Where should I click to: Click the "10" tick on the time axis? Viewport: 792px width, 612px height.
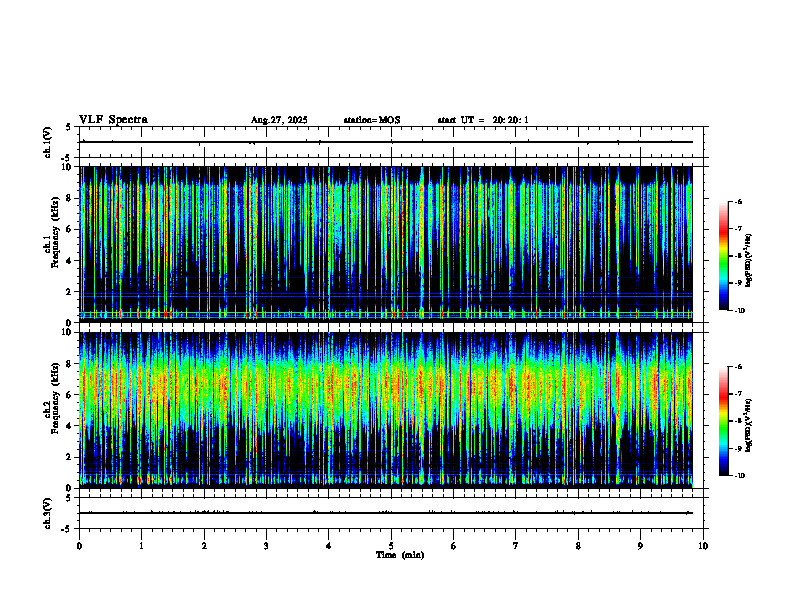tap(703, 546)
